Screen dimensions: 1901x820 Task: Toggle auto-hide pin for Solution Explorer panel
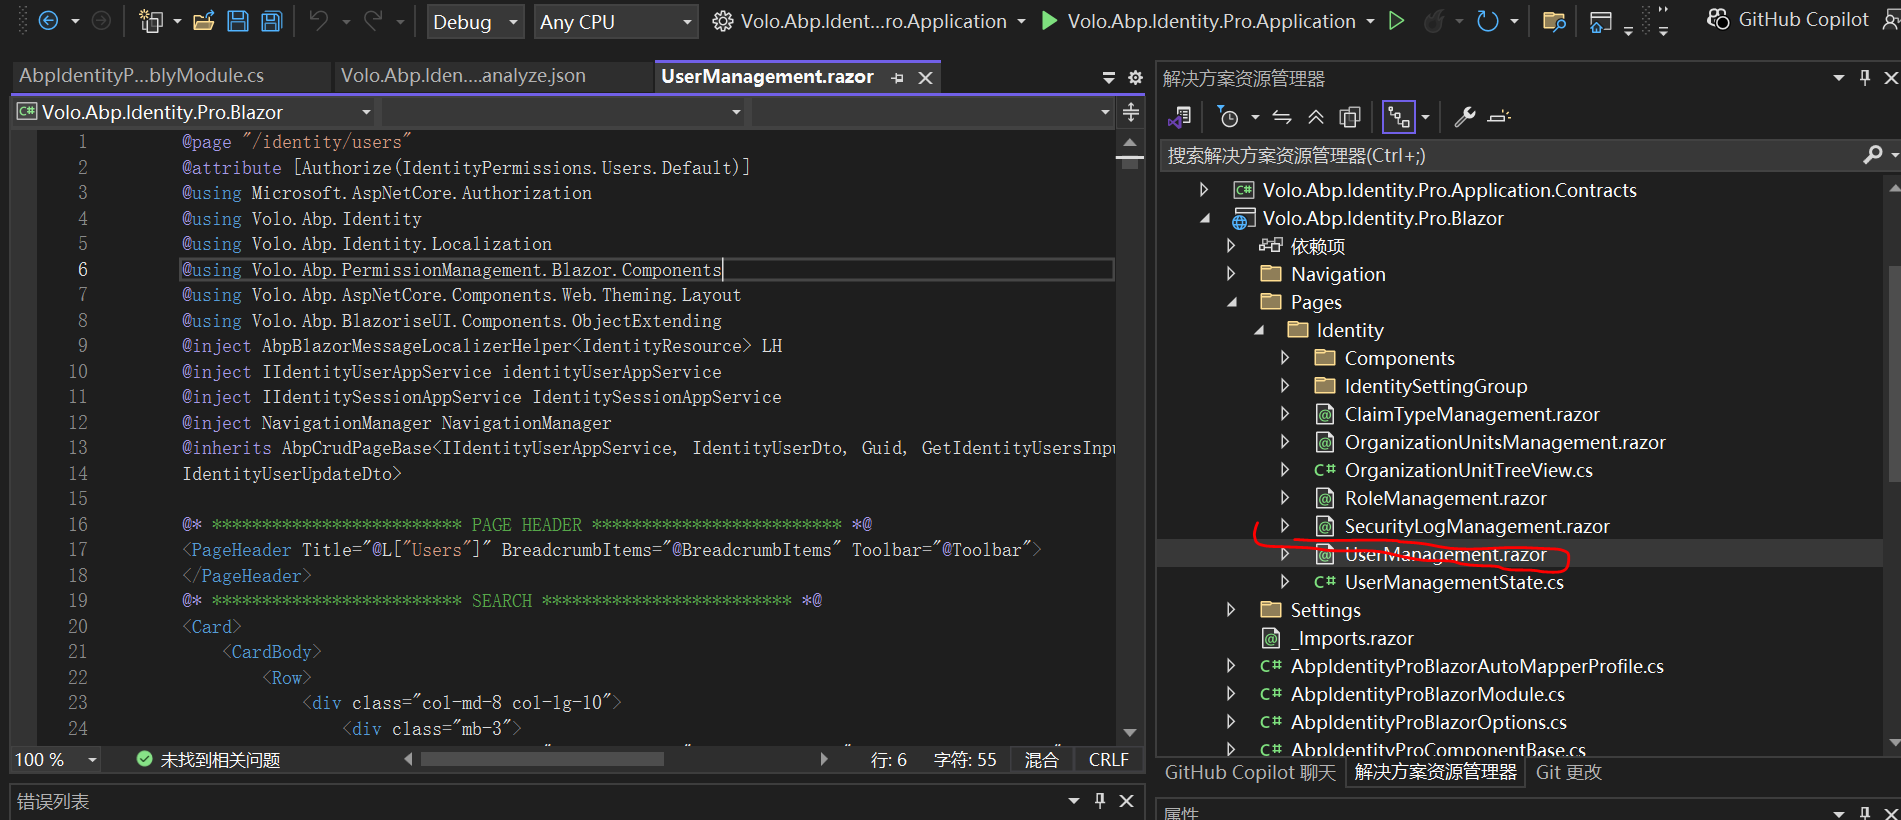pyautogui.click(x=1865, y=78)
